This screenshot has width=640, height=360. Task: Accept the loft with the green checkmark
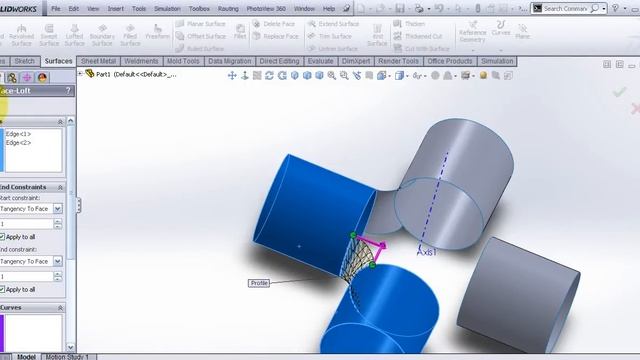[x=620, y=92]
